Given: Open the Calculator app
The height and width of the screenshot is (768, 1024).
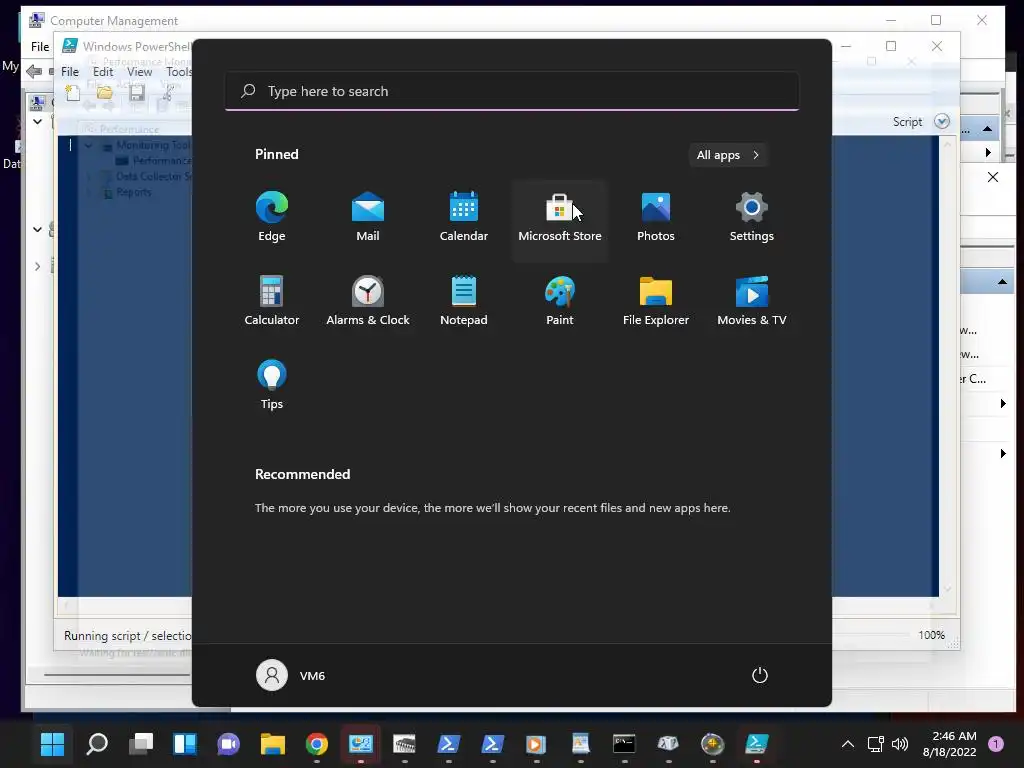Looking at the screenshot, I should point(272,301).
